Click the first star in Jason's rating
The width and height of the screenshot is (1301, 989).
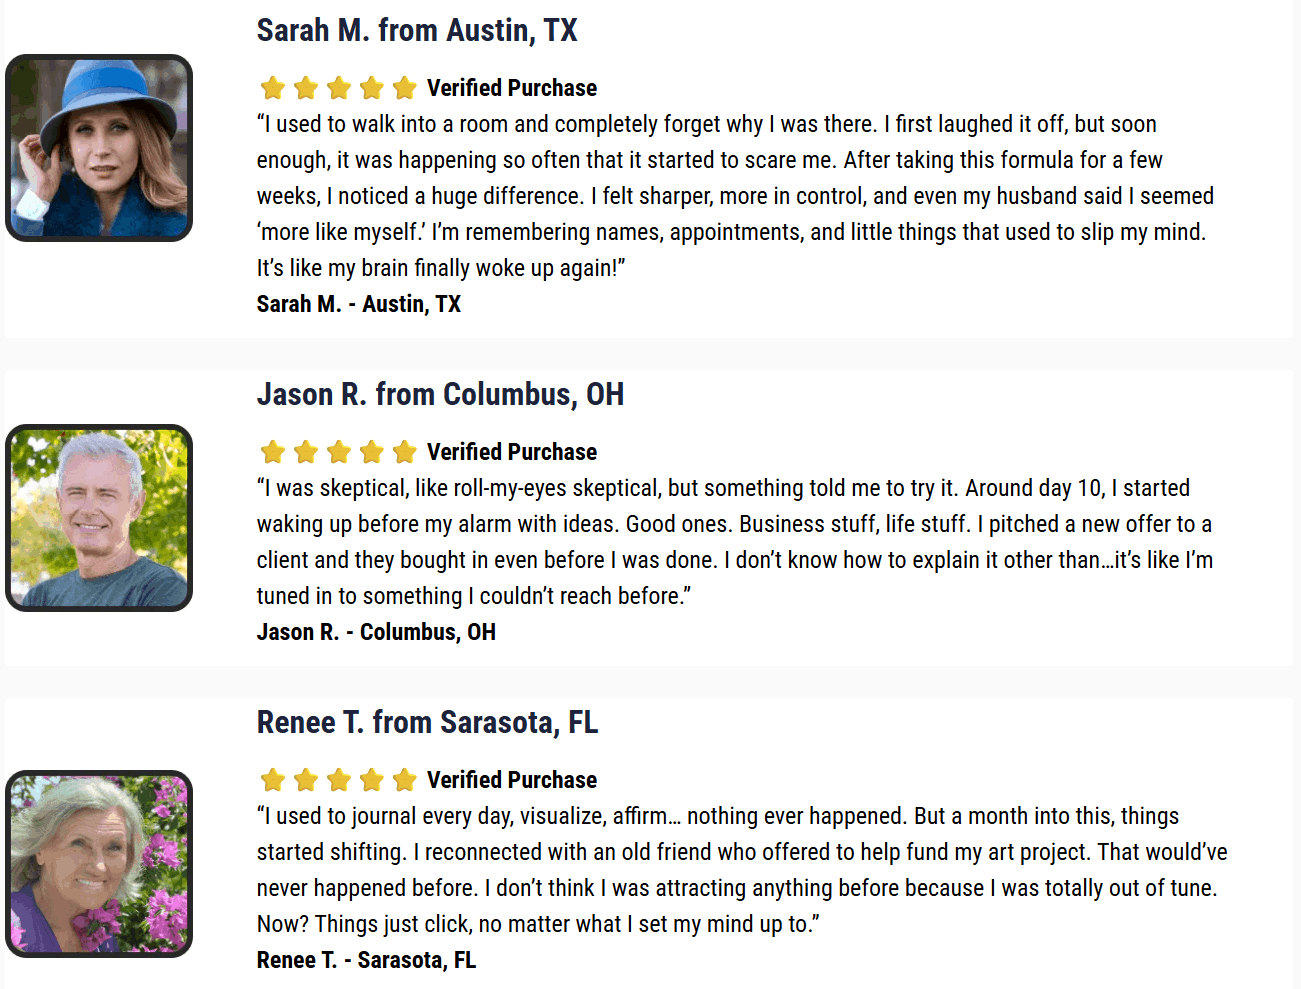pyautogui.click(x=273, y=452)
